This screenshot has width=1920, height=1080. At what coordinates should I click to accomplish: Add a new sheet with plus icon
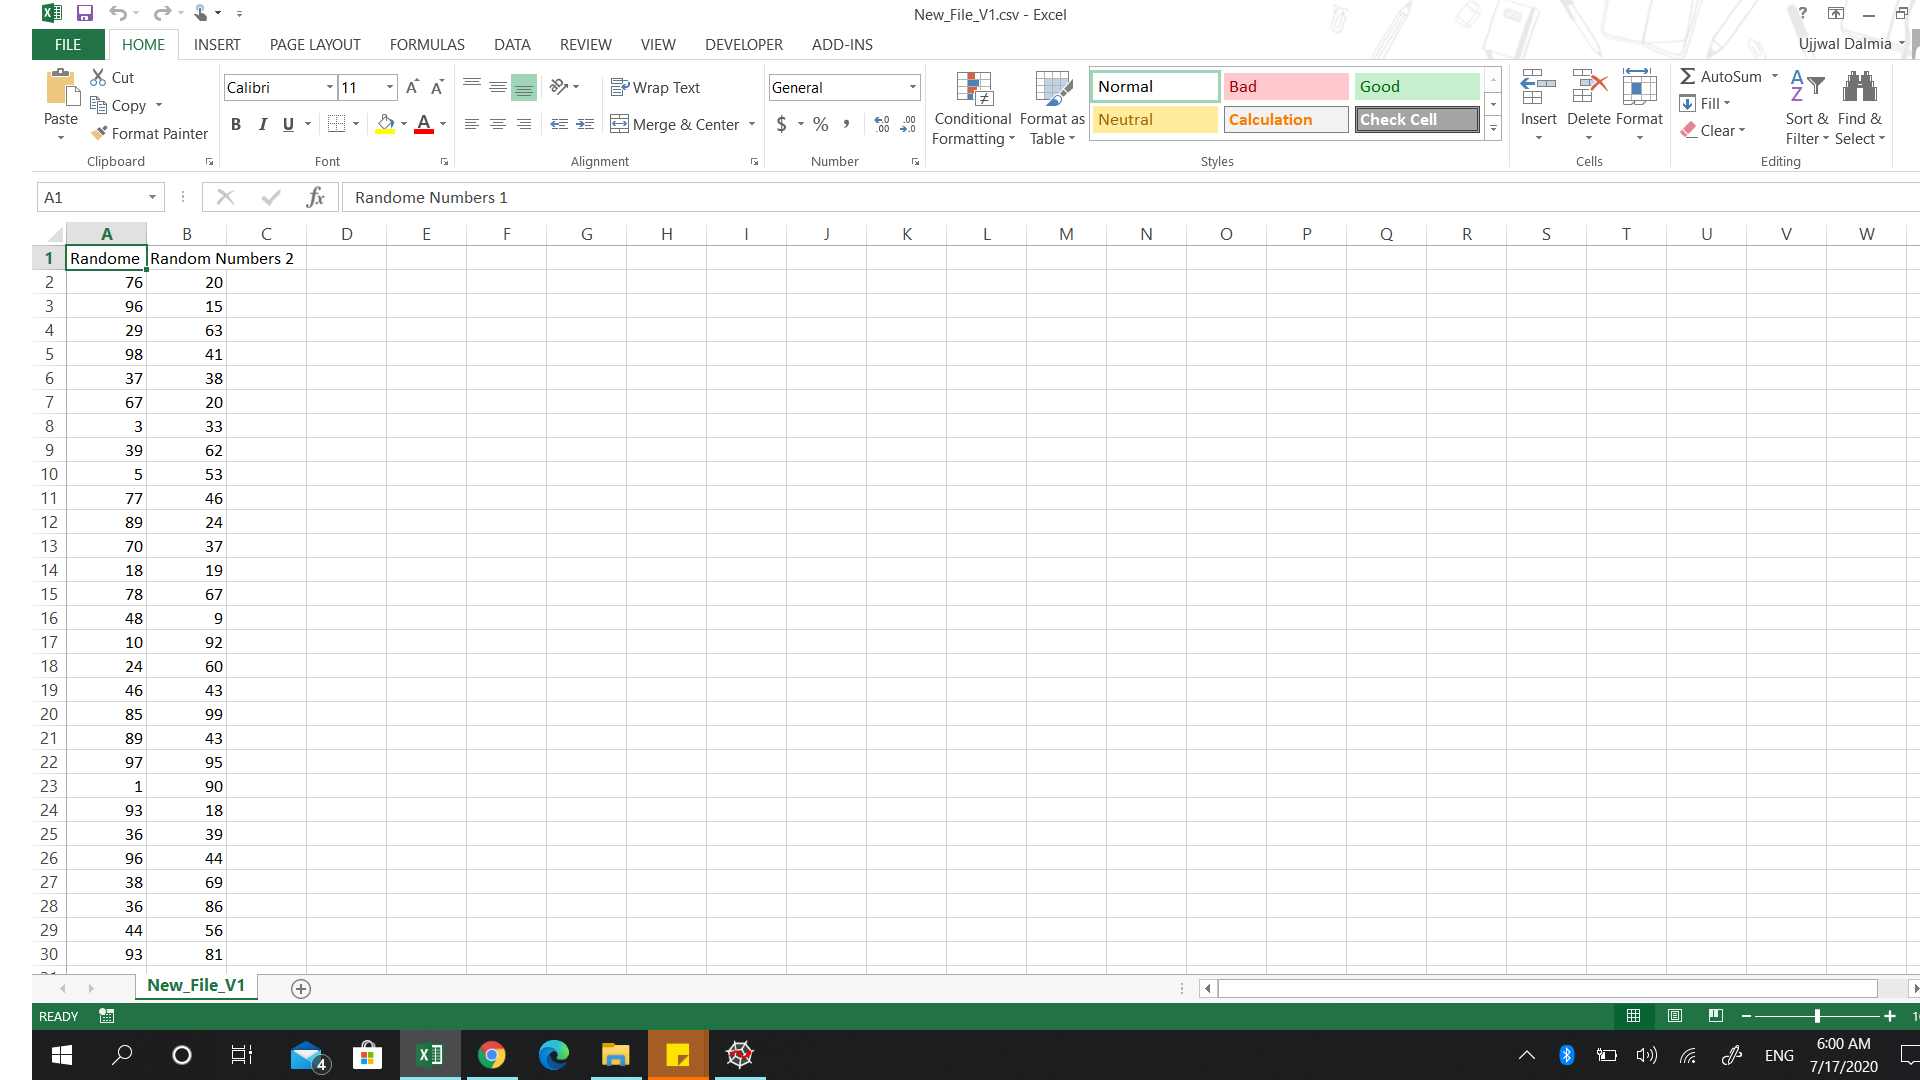pos(300,988)
